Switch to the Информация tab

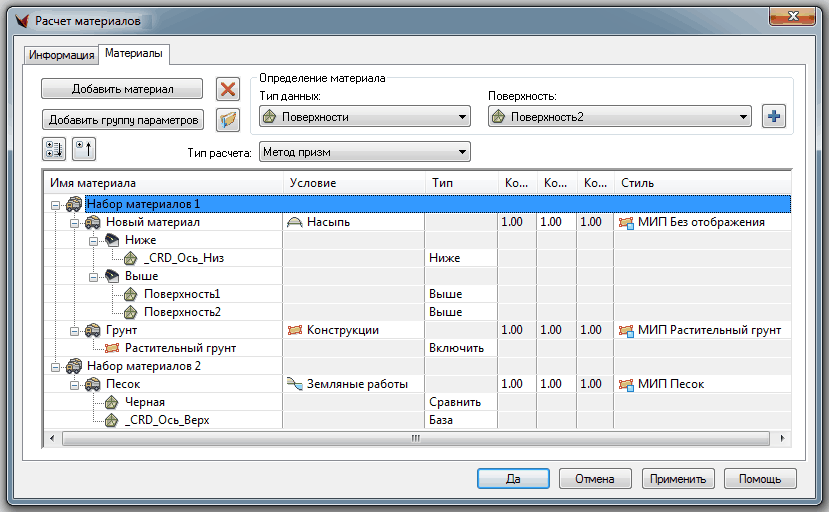pyautogui.click(x=61, y=55)
